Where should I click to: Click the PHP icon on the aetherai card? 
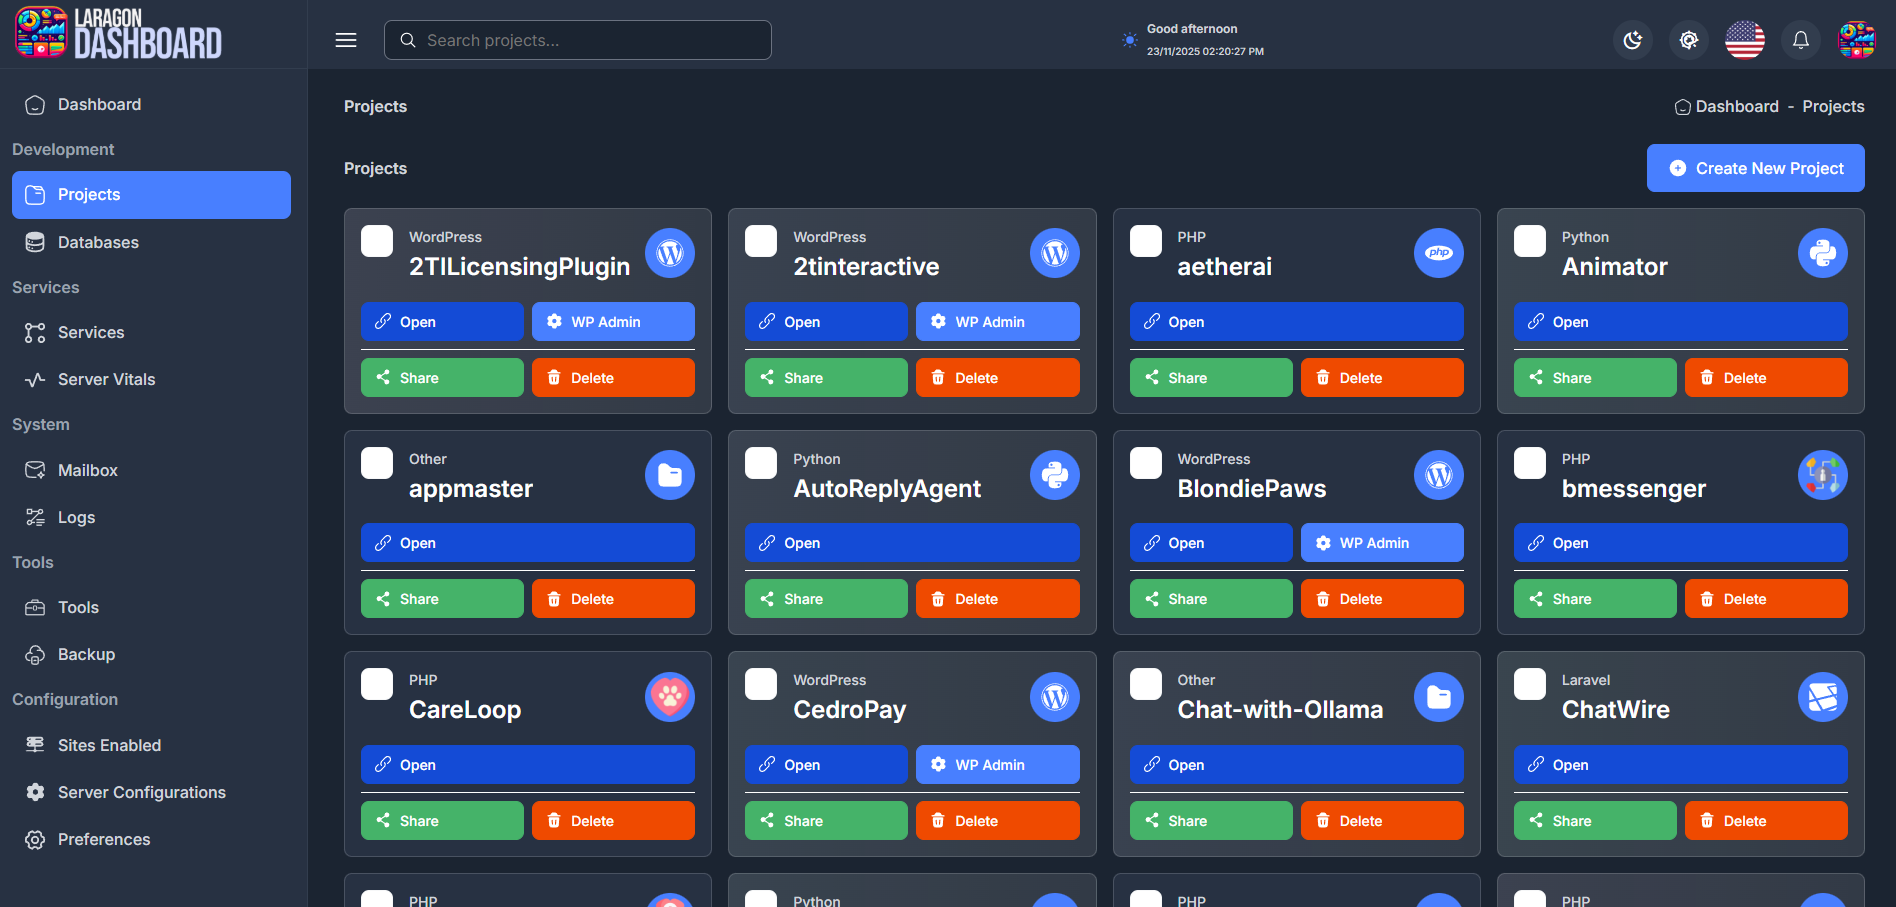tap(1438, 253)
